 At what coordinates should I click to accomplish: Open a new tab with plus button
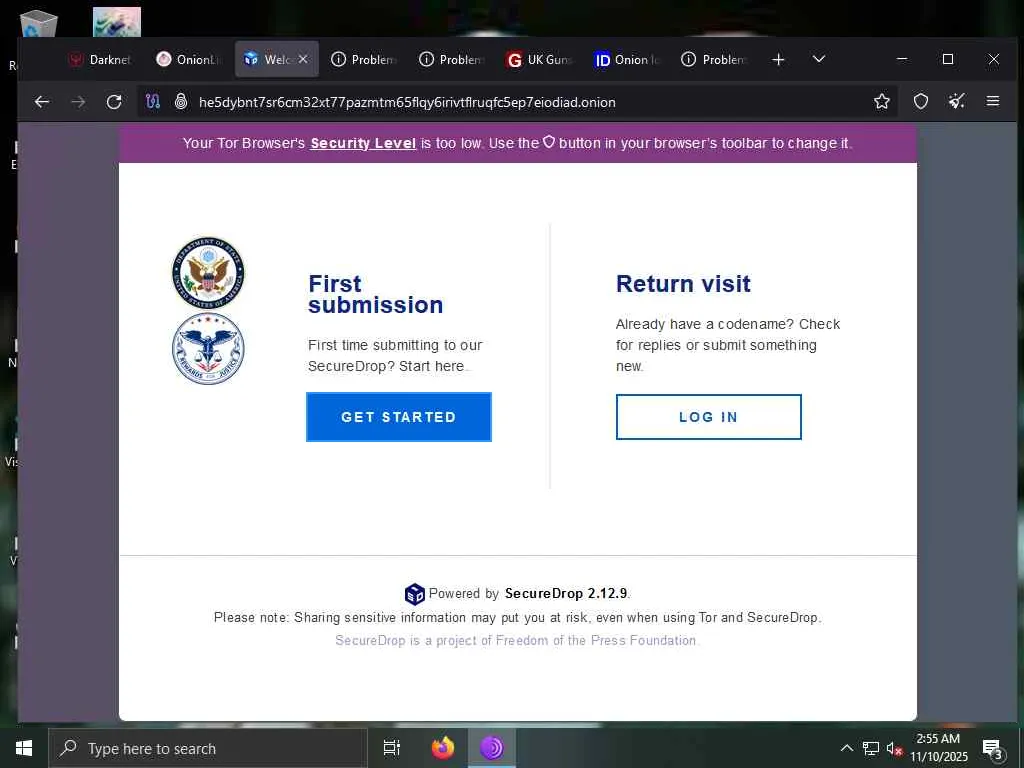pos(778,59)
